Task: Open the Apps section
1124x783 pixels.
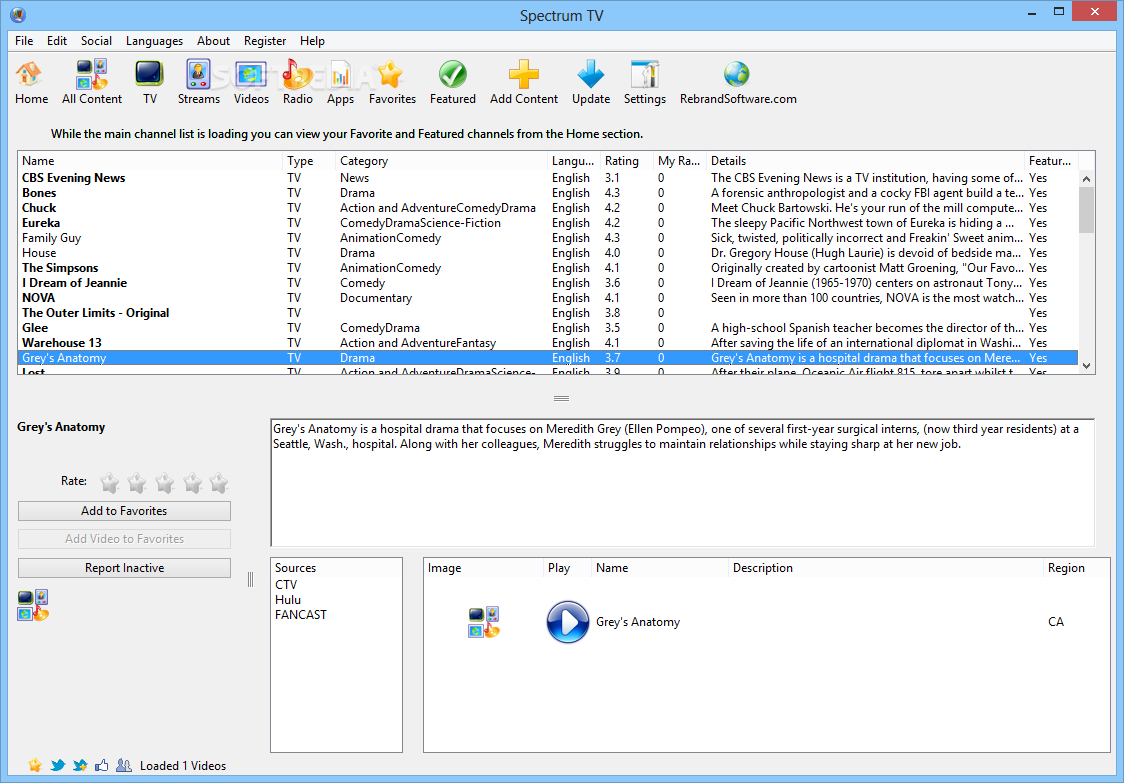Action: (x=340, y=82)
